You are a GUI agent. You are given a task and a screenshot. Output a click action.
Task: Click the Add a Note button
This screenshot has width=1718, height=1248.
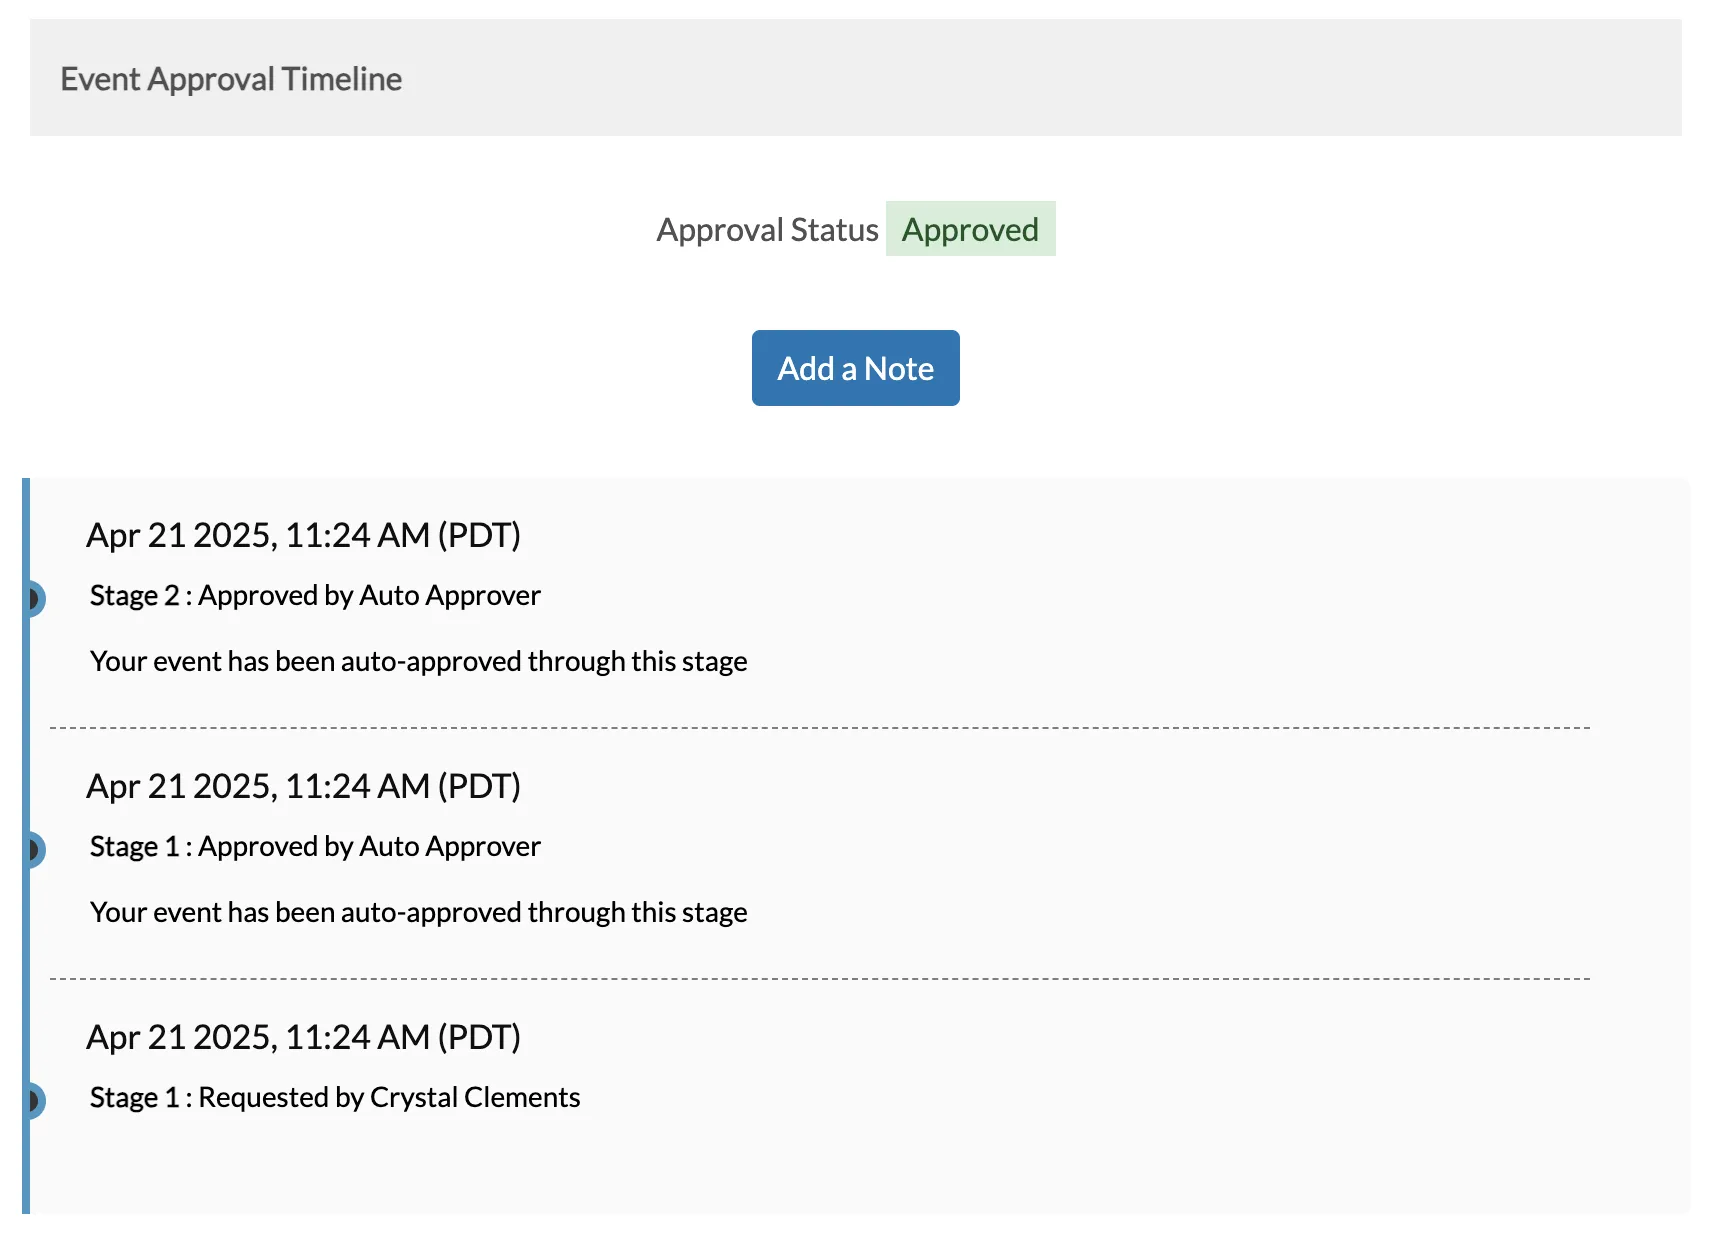[855, 368]
